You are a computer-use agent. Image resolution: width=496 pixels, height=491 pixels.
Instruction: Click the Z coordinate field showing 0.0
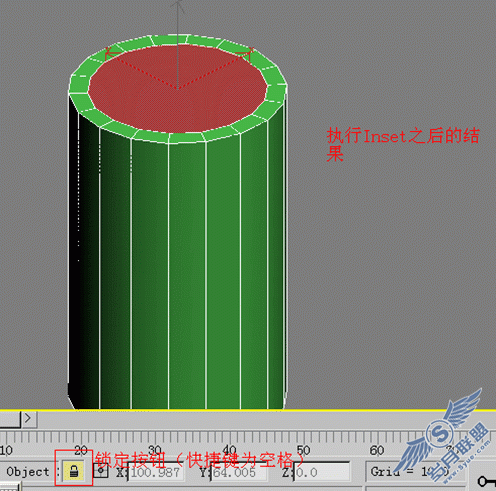(x=322, y=472)
